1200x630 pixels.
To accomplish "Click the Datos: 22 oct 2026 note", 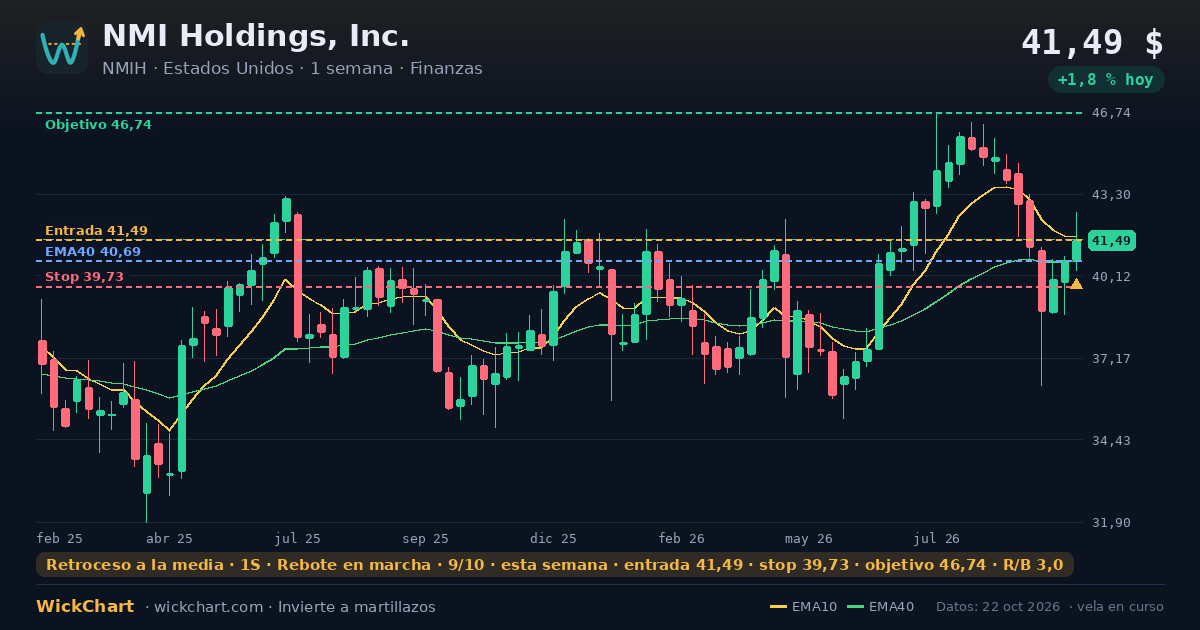I will tap(999, 607).
